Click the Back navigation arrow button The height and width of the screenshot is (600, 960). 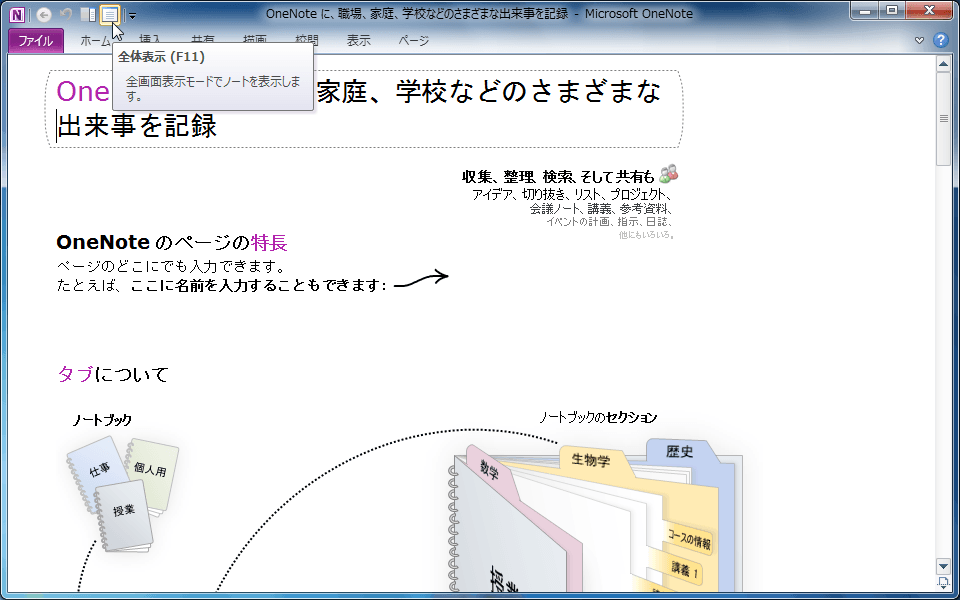[43, 15]
